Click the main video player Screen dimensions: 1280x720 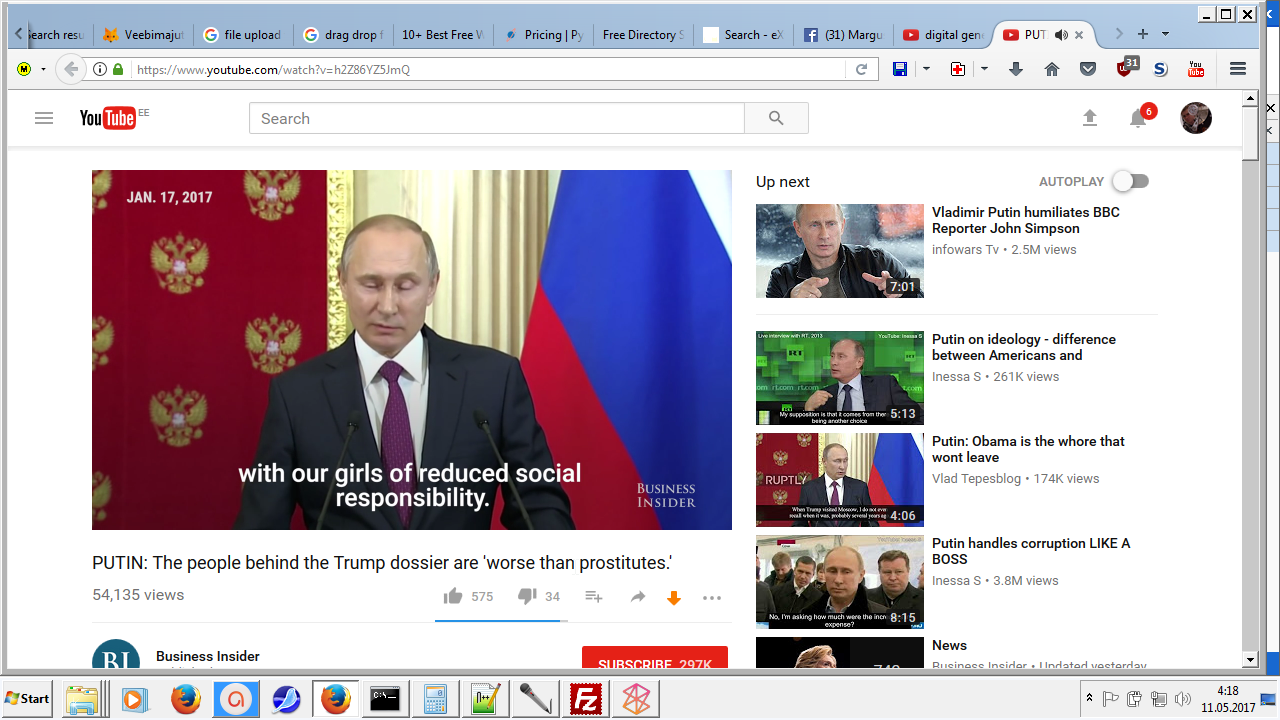point(412,350)
